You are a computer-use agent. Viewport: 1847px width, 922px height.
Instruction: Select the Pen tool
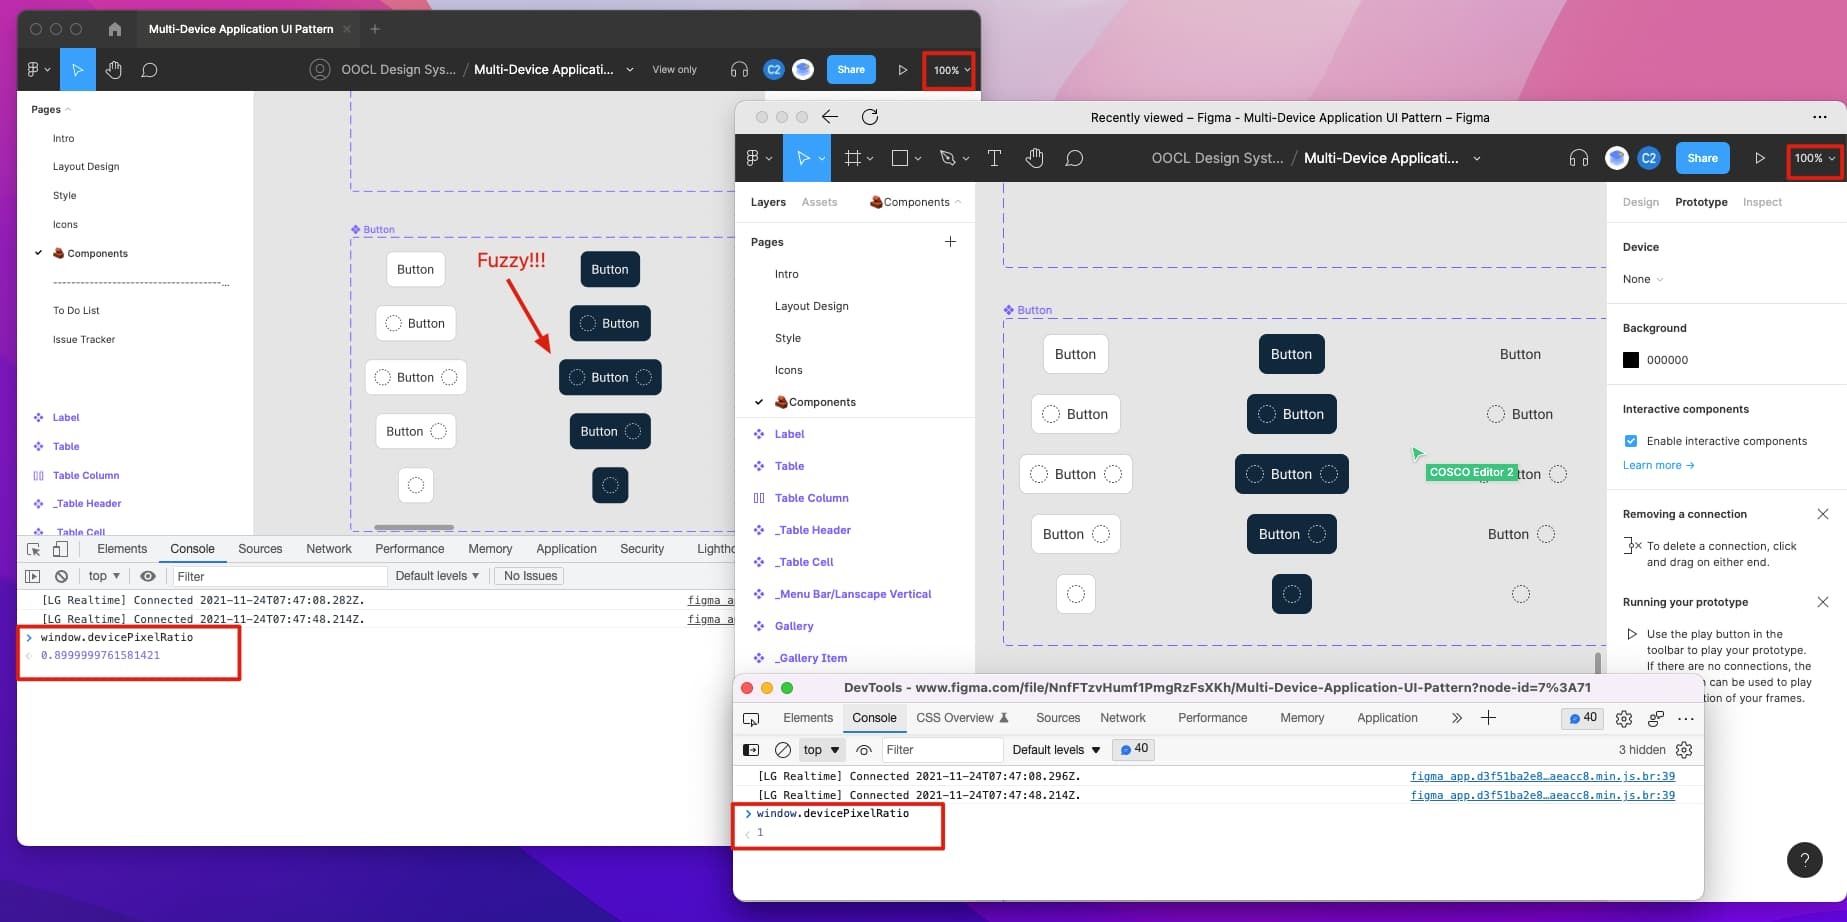point(947,158)
